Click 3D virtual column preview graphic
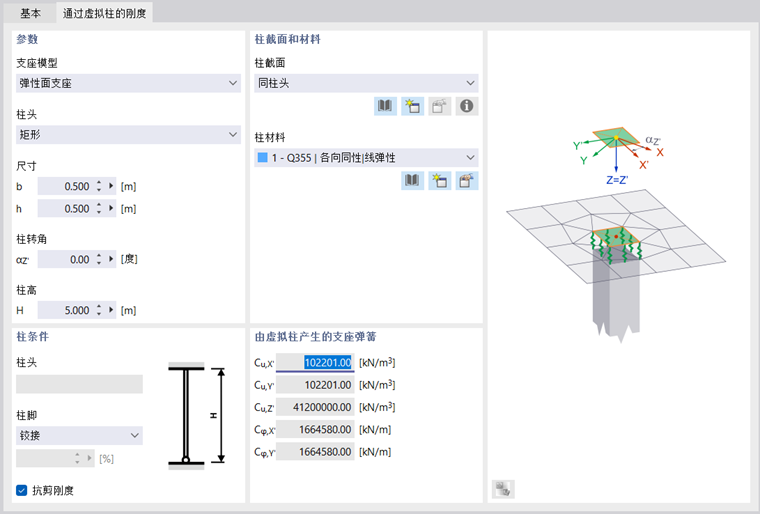 pos(616,235)
